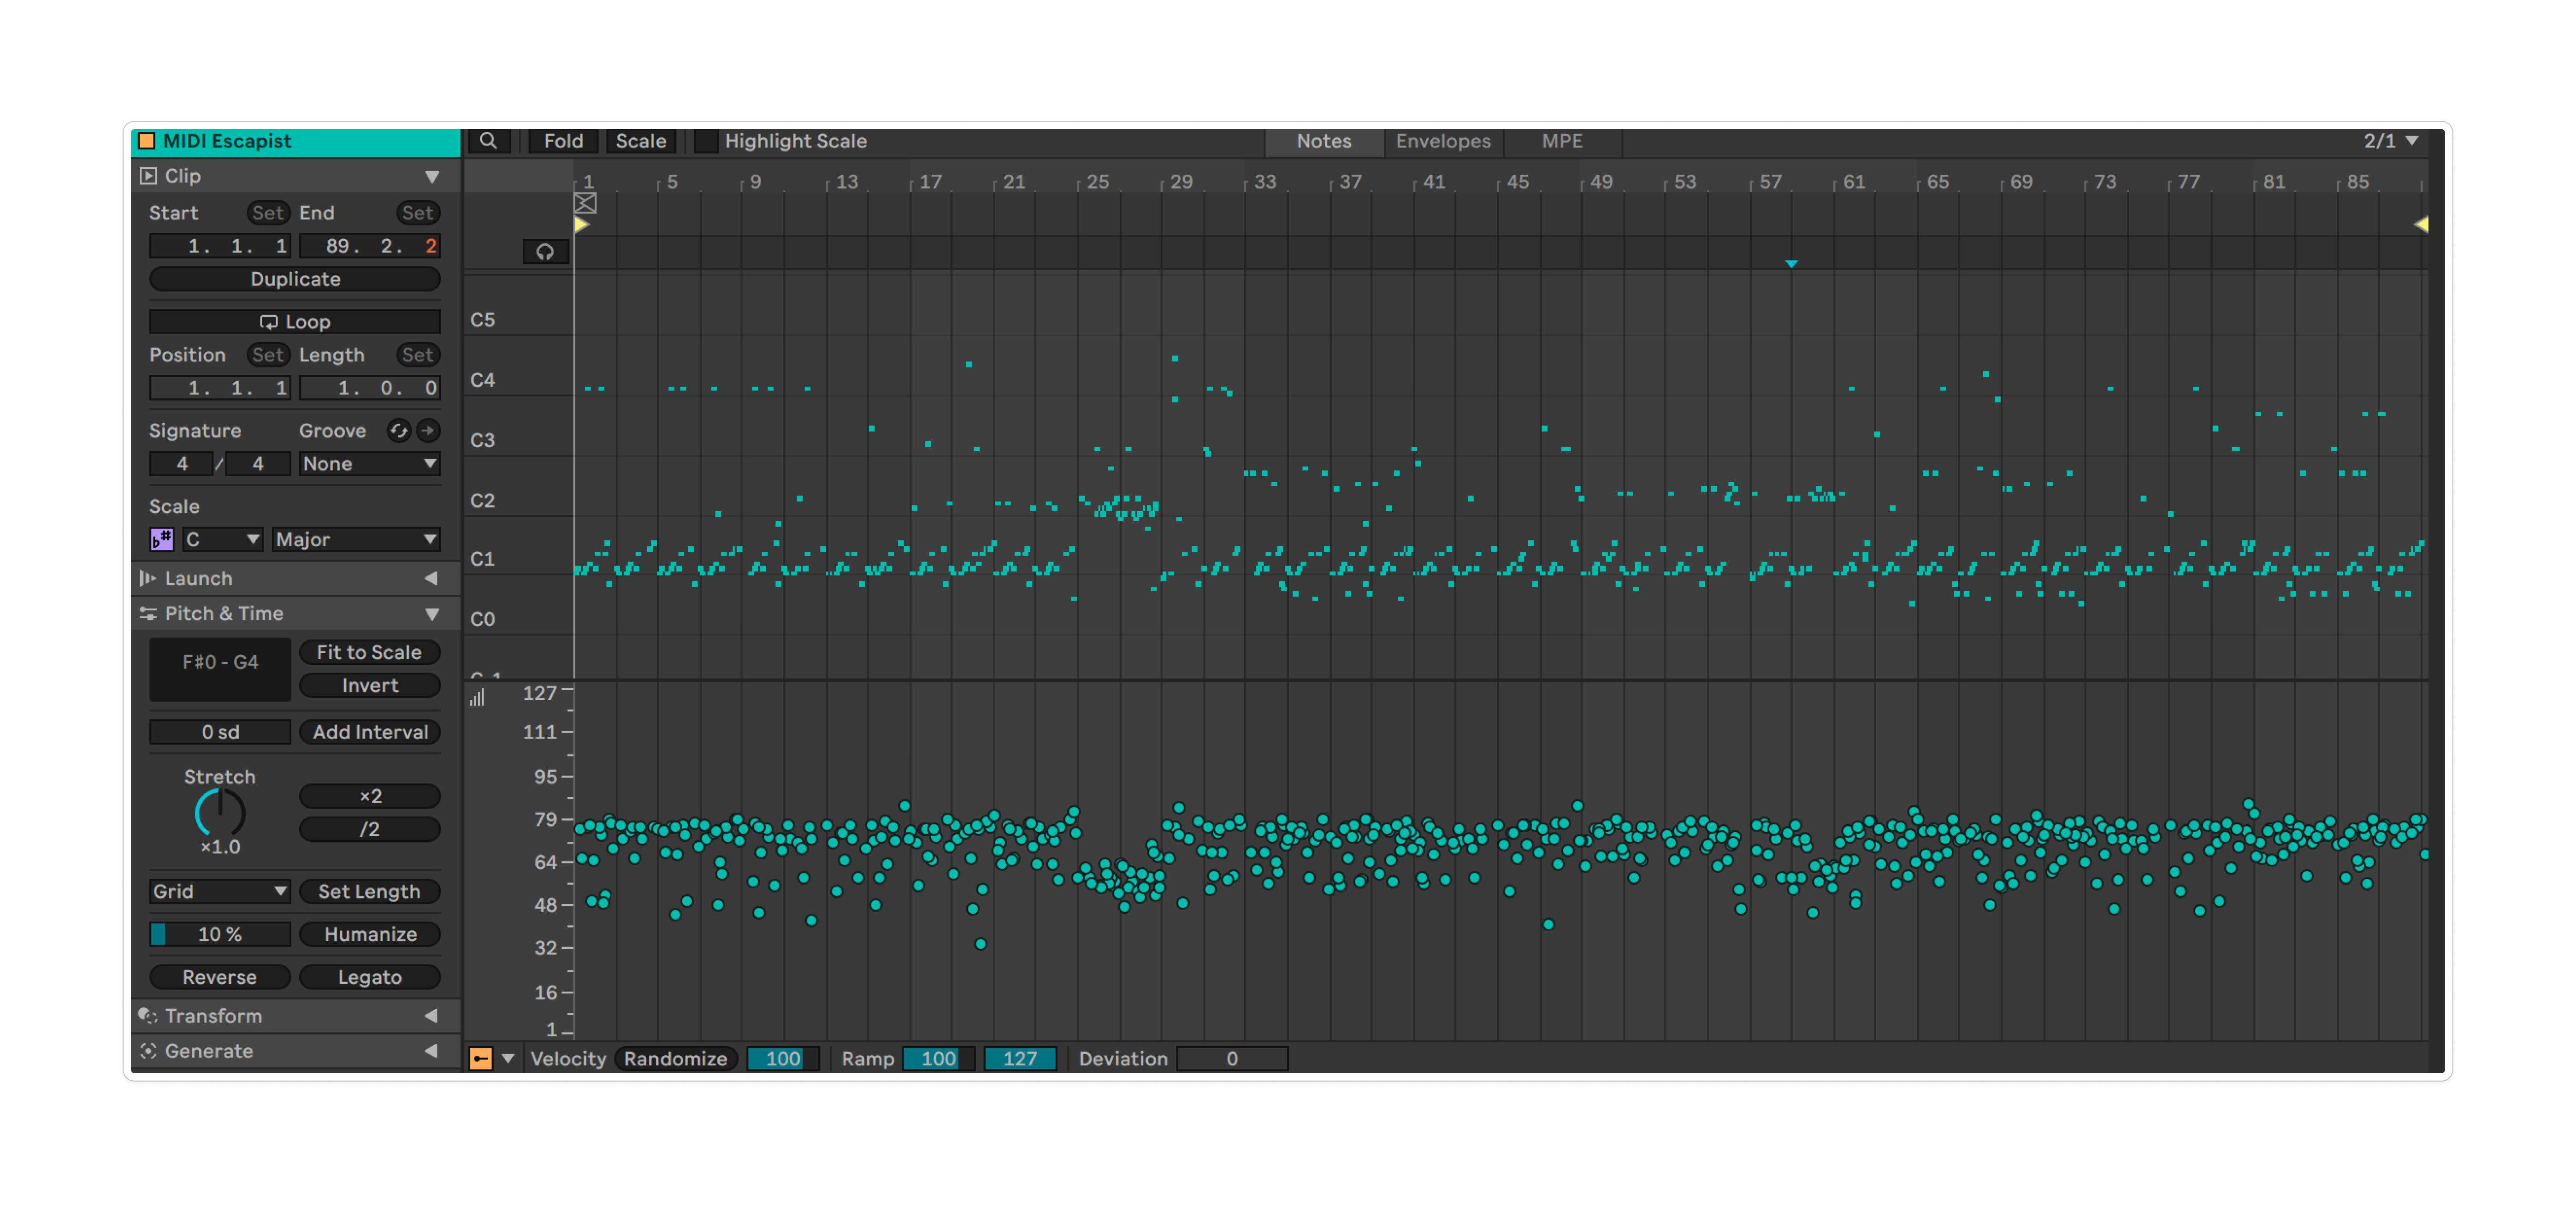
Task: Switch to the Notes tab
Action: pos(1324,141)
